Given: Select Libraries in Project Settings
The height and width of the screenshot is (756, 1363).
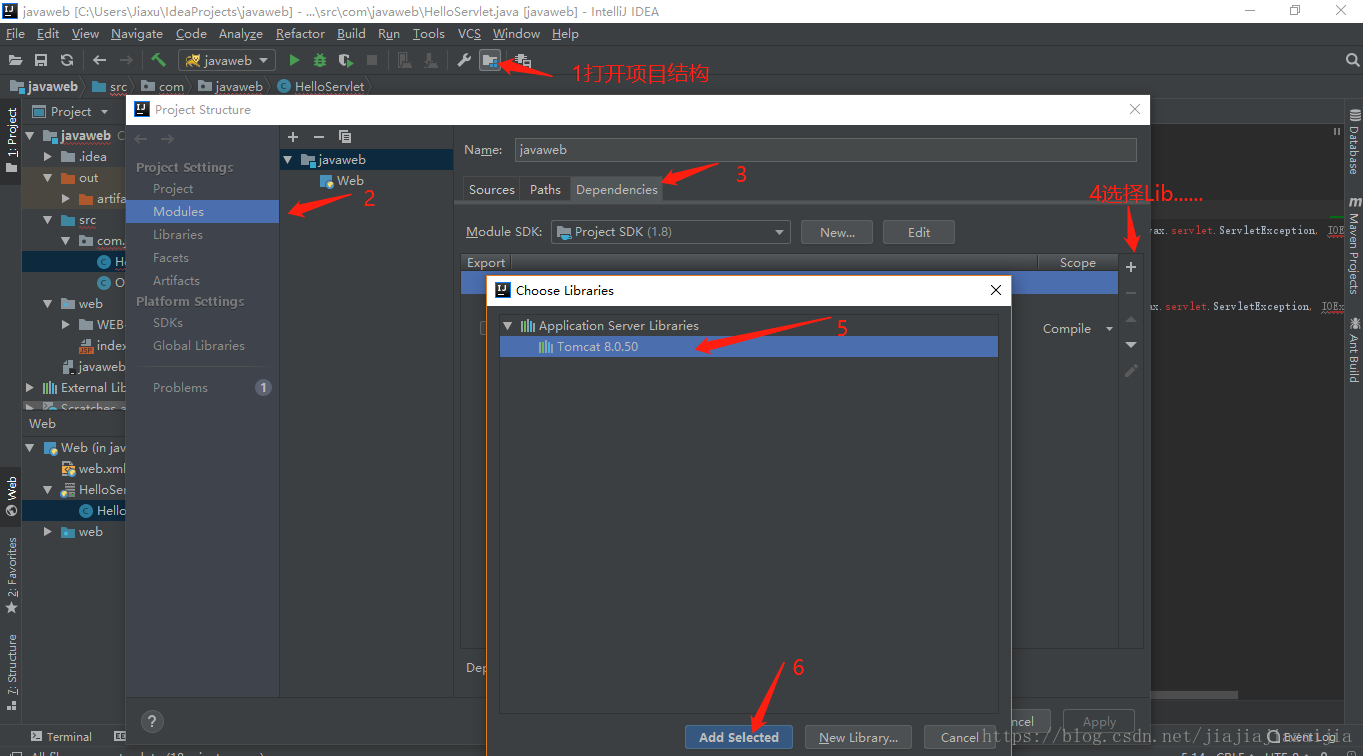Looking at the screenshot, I should click(x=178, y=235).
